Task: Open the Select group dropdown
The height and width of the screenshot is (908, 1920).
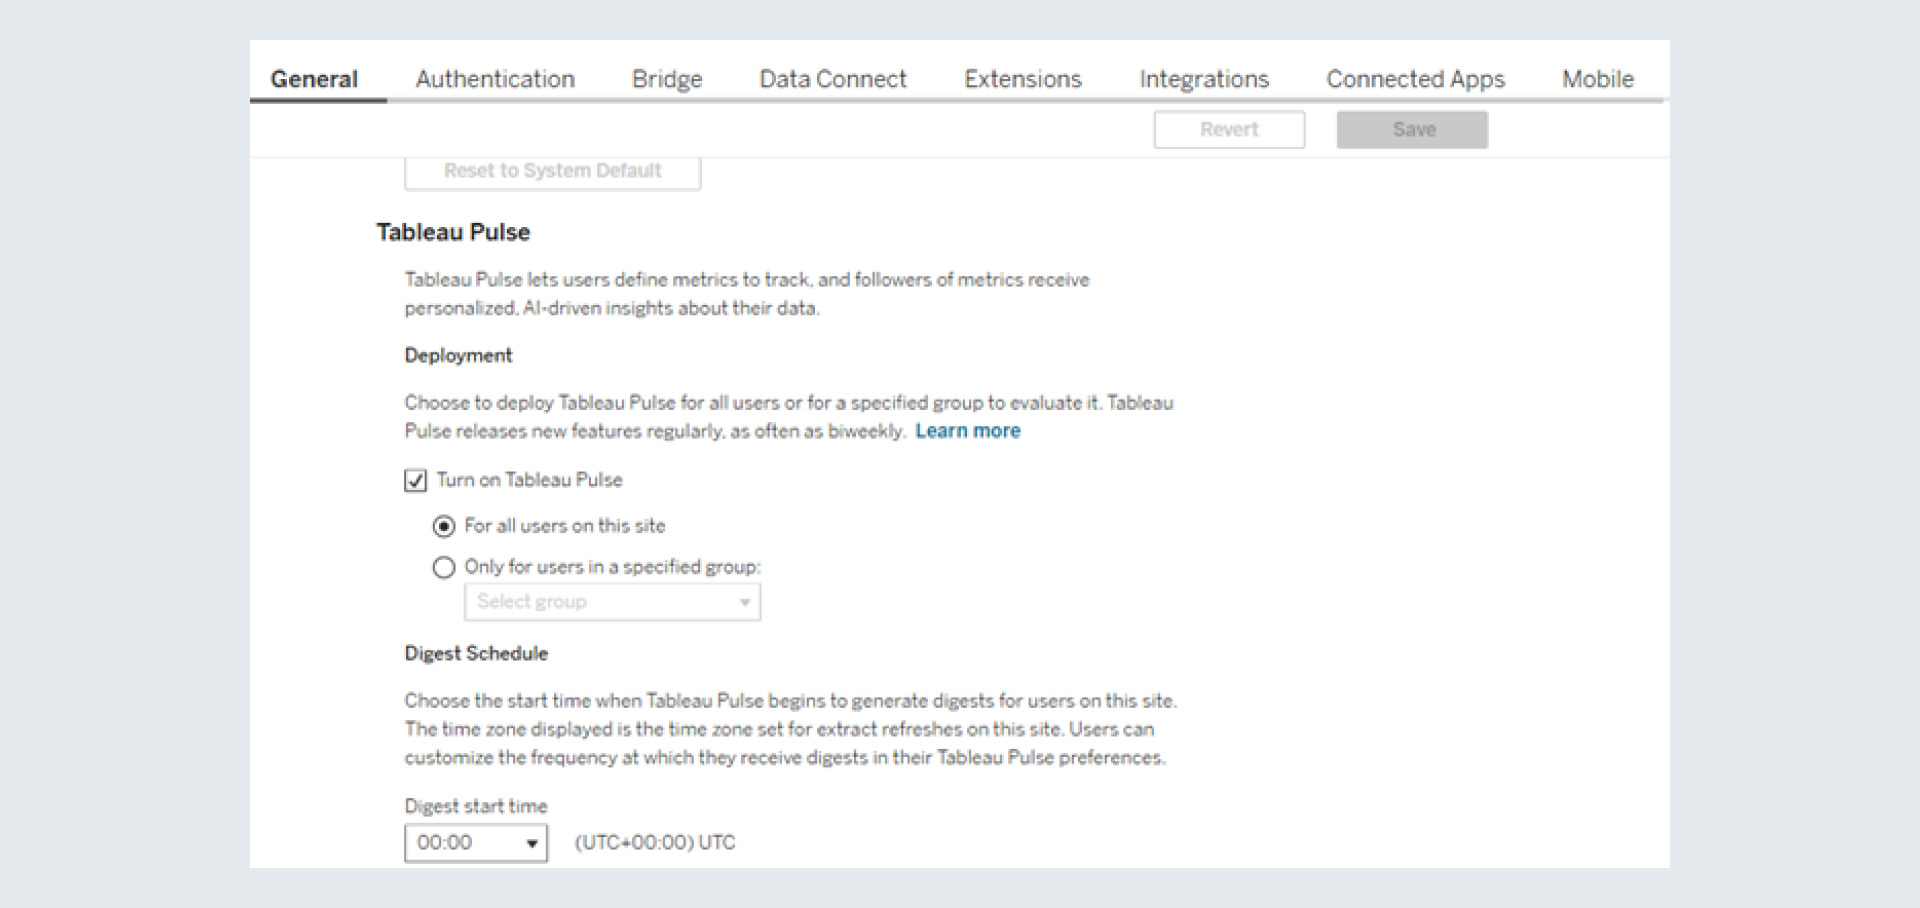Action: 612,602
